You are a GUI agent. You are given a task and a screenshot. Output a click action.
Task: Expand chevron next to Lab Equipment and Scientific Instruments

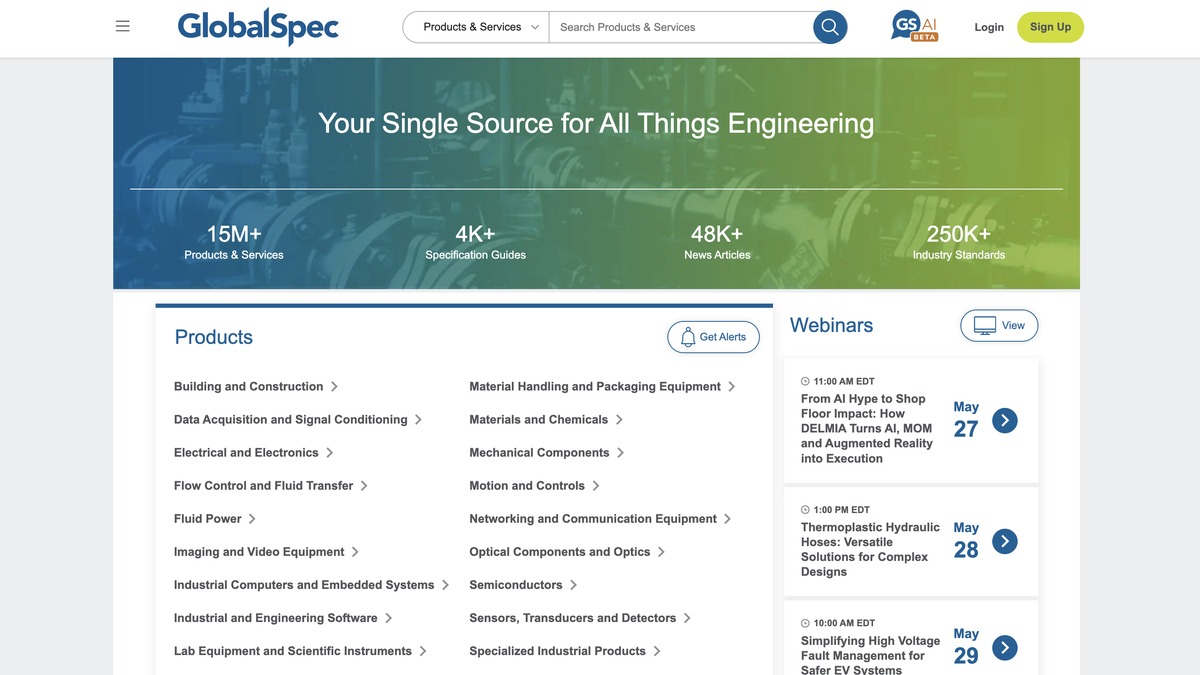[423, 651]
